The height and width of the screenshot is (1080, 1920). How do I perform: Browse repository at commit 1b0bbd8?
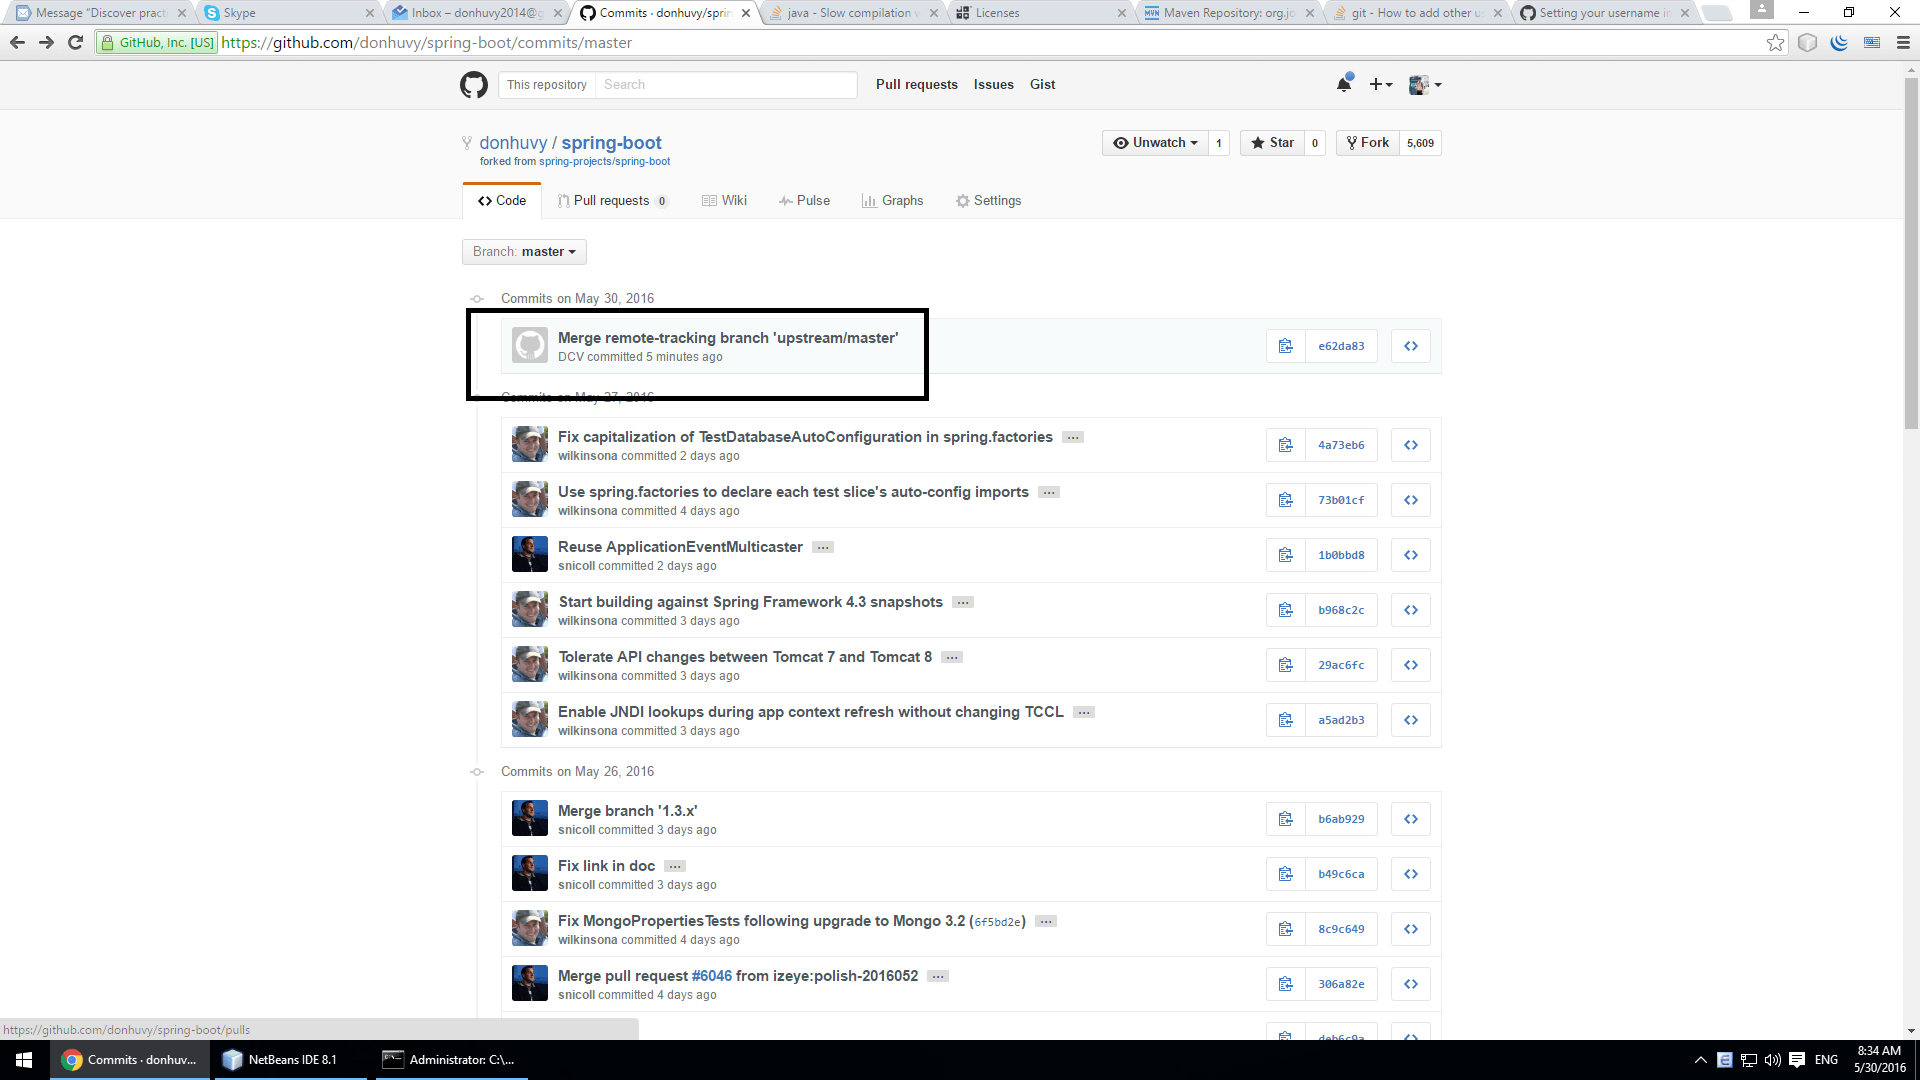[1410, 555]
